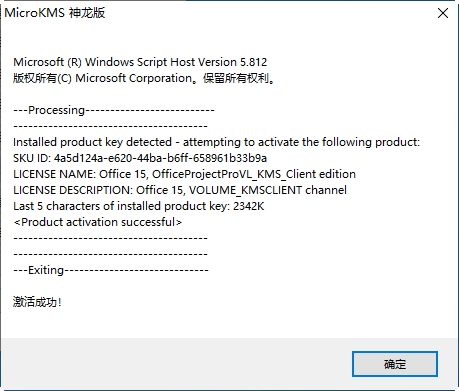Image resolution: width=459 pixels, height=391 pixels.
Task: Click the SKU ID label
Action: coord(32,158)
